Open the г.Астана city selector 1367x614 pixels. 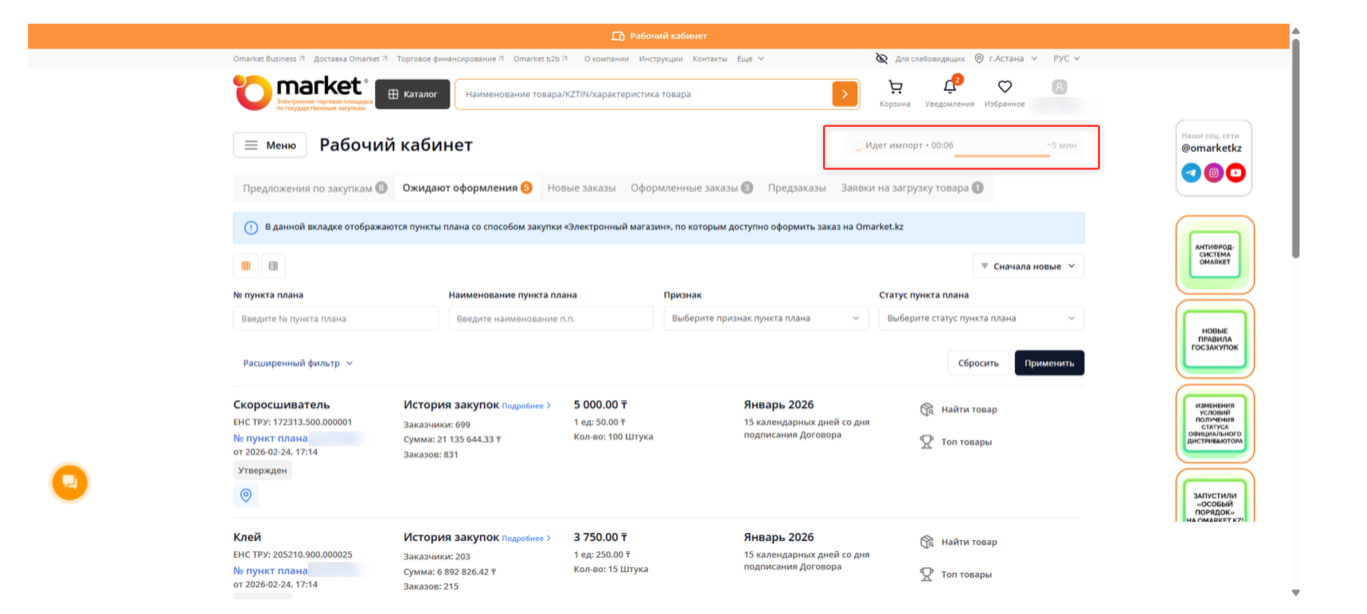point(1006,59)
